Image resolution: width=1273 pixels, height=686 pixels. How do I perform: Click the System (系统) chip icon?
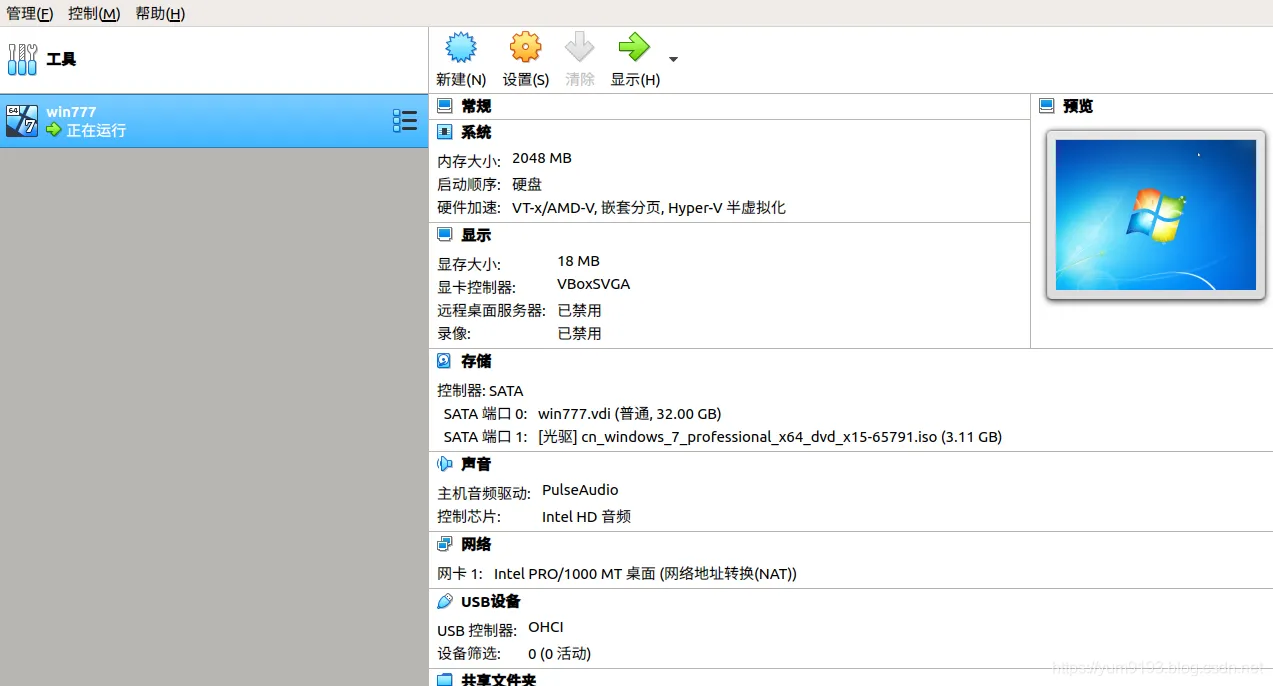pos(445,132)
